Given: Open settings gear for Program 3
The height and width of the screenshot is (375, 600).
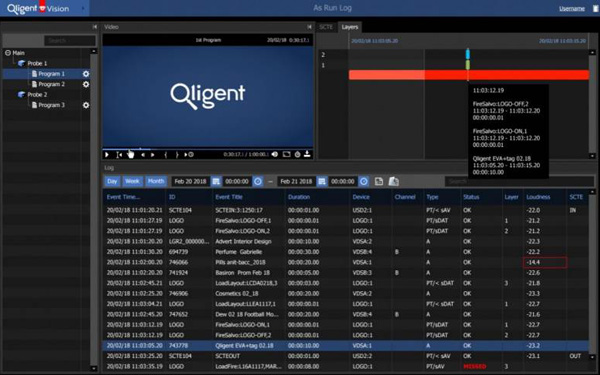Looking at the screenshot, I should point(86,105).
